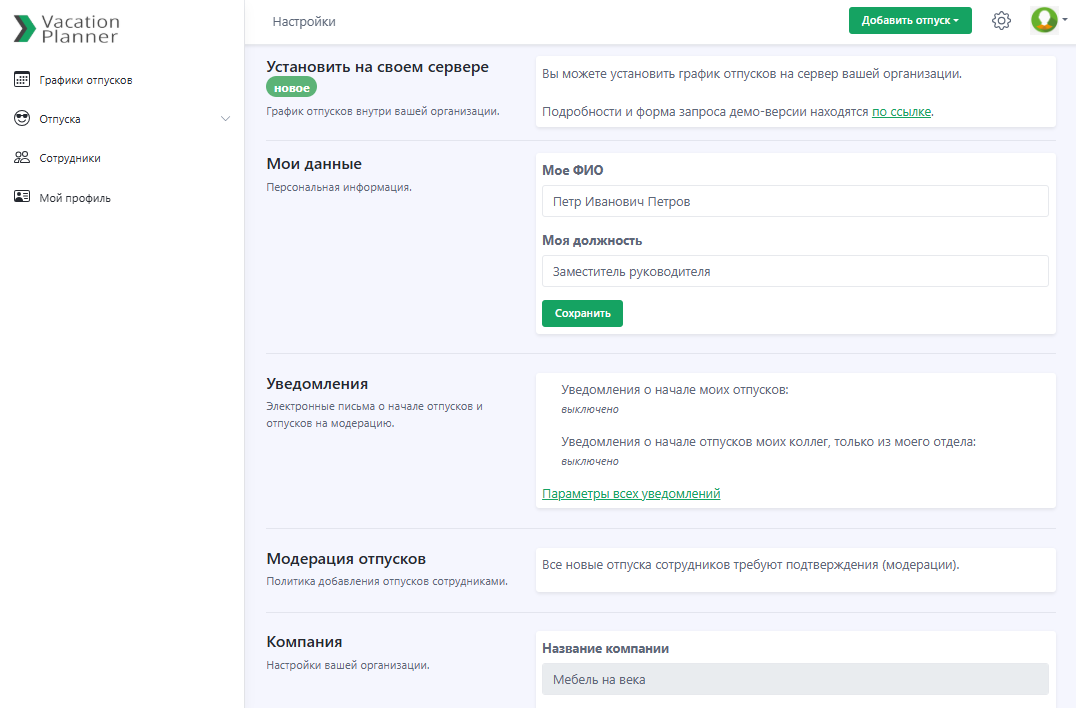Open Мой профиль via the ID-card icon
Viewport: 1076px width, 708px height.
[x=22, y=197]
